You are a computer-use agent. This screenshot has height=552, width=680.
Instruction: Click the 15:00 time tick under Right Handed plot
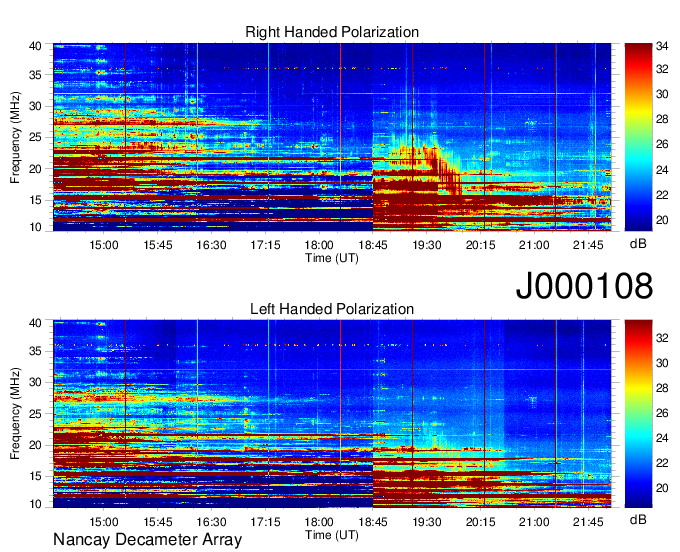[x=104, y=245]
